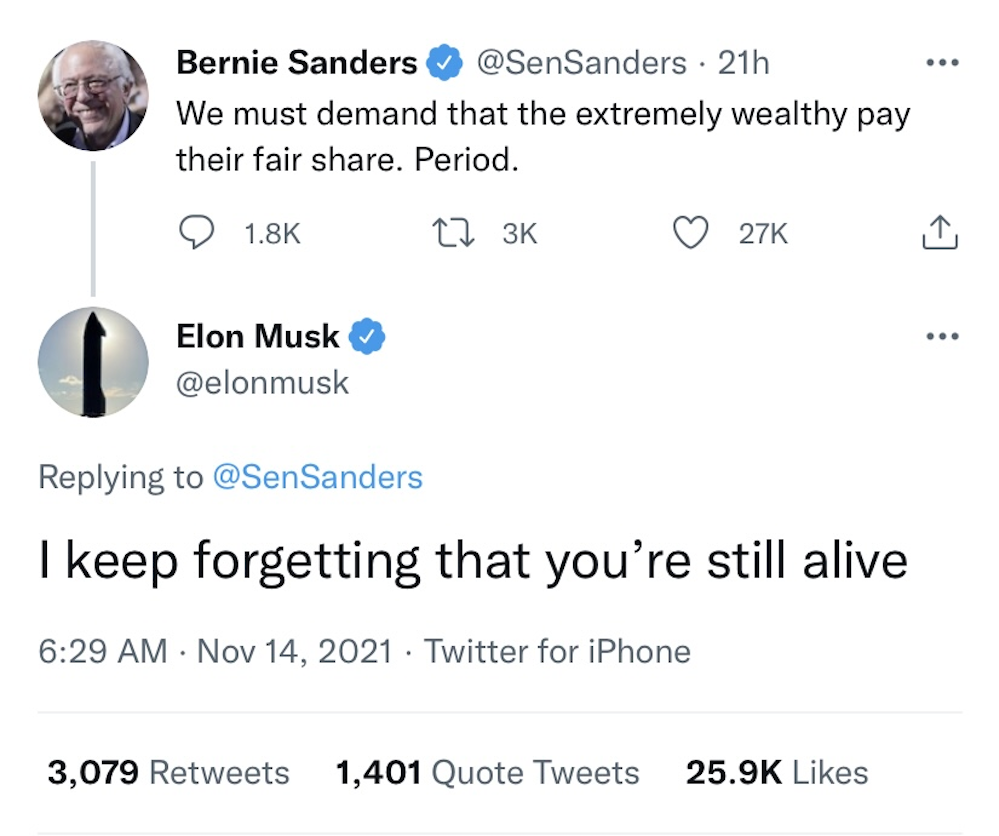Click the 6:29 AM Nov 14, 2021 timestamp
The width and height of the screenshot is (999, 836).
[215, 652]
